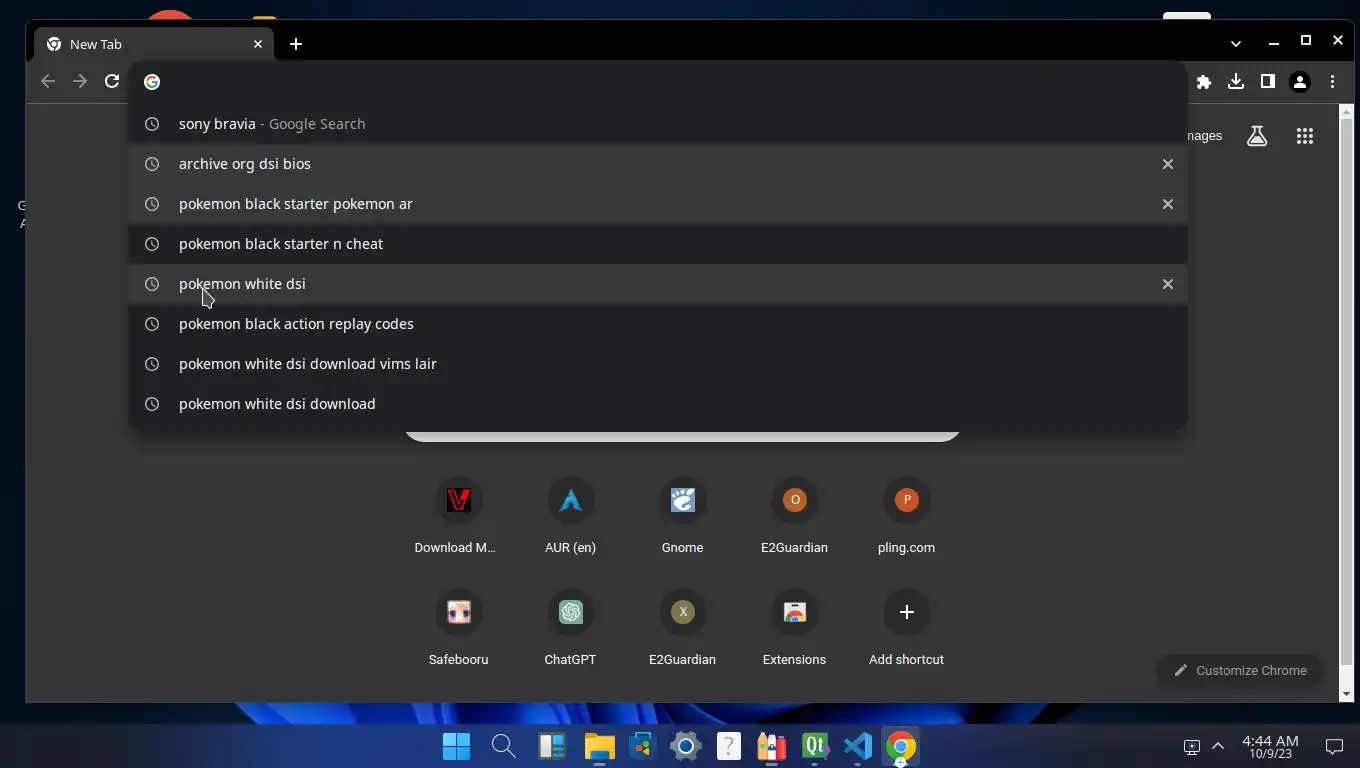Open the clock showing 4:44 AM
1360x768 pixels.
click(x=1270, y=746)
